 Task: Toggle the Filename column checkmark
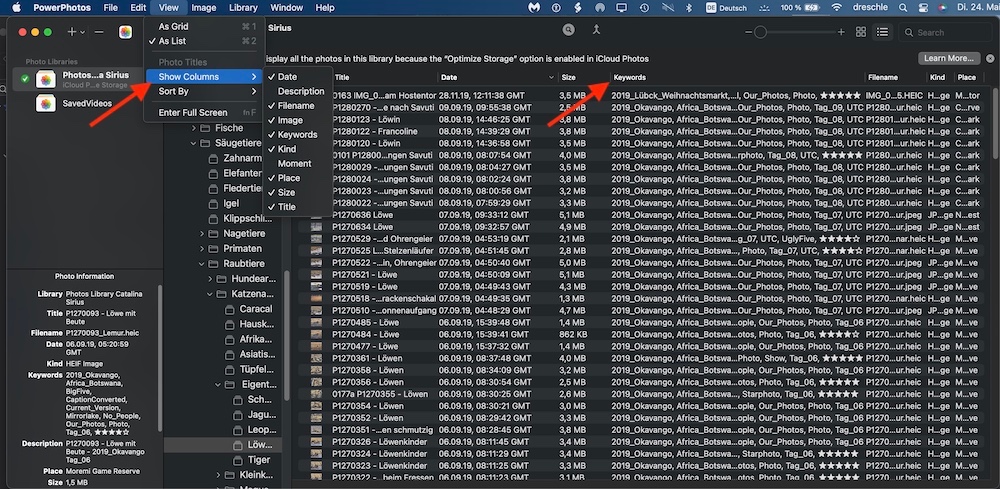[296, 106]
